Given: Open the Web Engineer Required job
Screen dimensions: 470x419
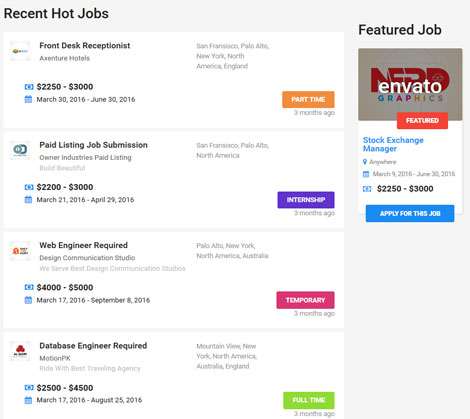Looking at the screenshot, I should click(x=83, y=245).
